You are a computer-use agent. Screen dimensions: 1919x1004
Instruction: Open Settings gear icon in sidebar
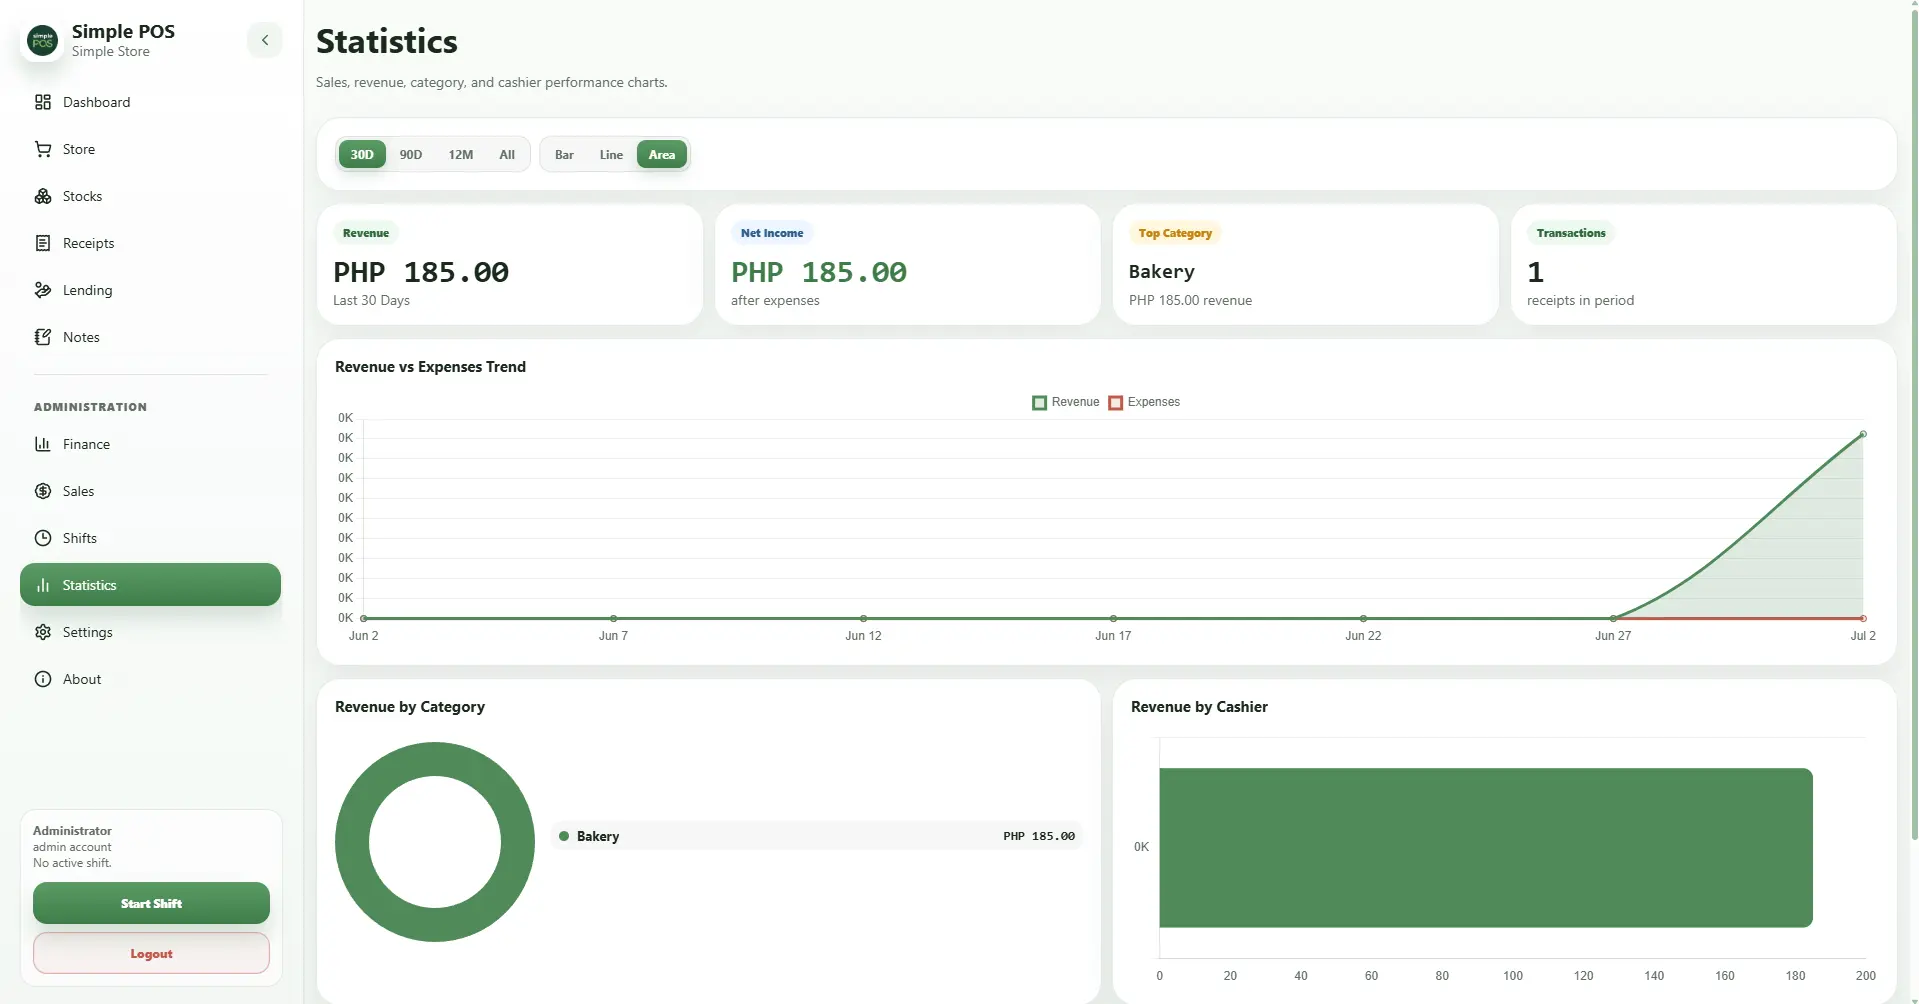point(43,632)
